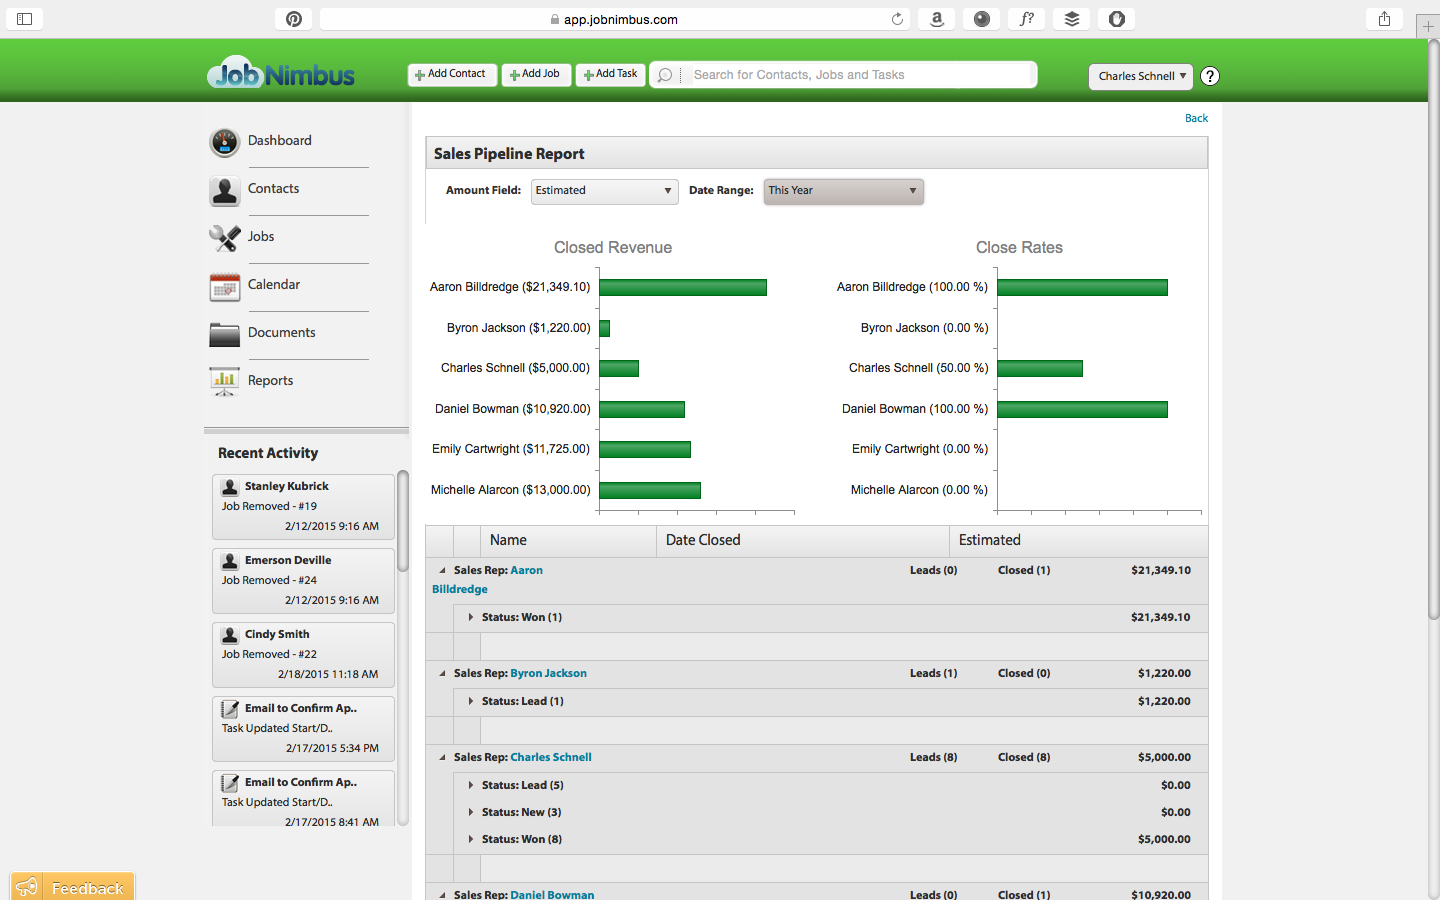Collapse Sales Rep Byron Jackson group
This screenshot has width=1440, height=900.
pyautogui.click(x=442, y=674)
